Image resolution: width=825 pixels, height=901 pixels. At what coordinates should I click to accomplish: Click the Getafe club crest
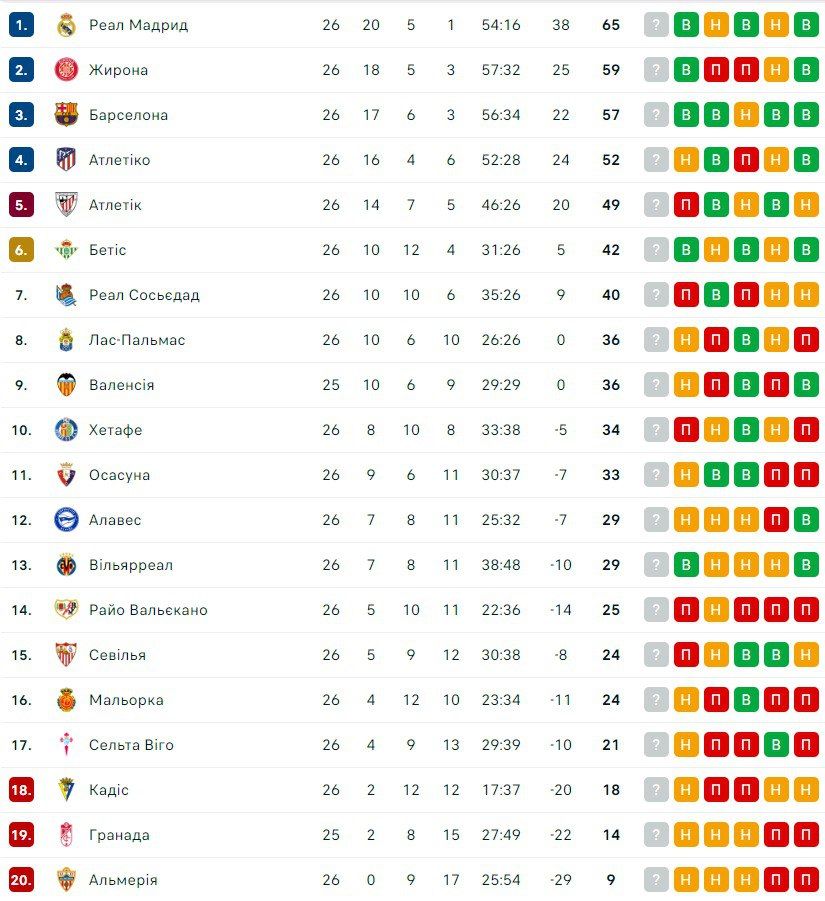tap(66, 430)
